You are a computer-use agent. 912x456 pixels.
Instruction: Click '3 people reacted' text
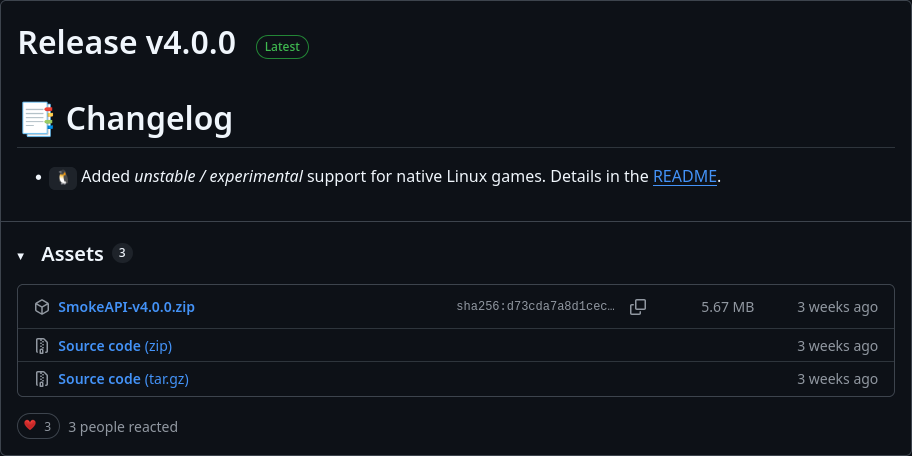point(123,427)
